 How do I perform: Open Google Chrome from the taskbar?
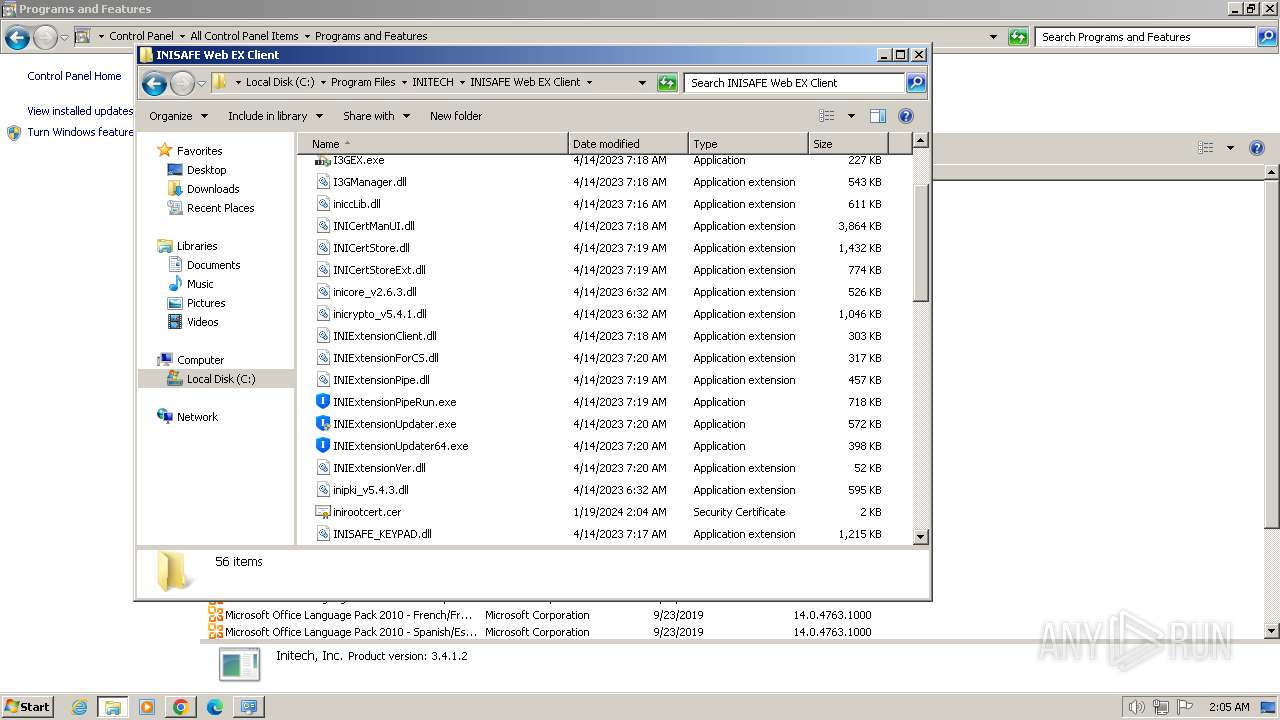click(x=181, y=707)
